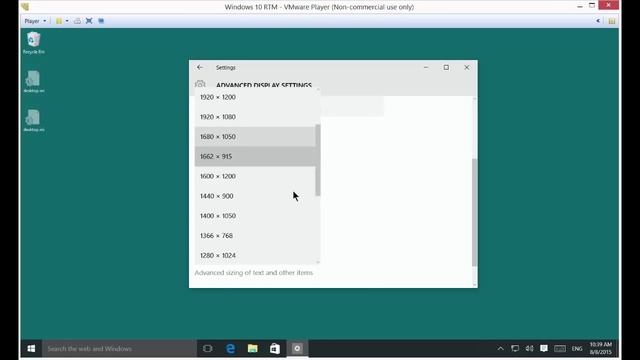Click the resolution list scrollbar thumb
Image resolution: width=640 pixels, height=360 pixels.
tap(318, 160)
